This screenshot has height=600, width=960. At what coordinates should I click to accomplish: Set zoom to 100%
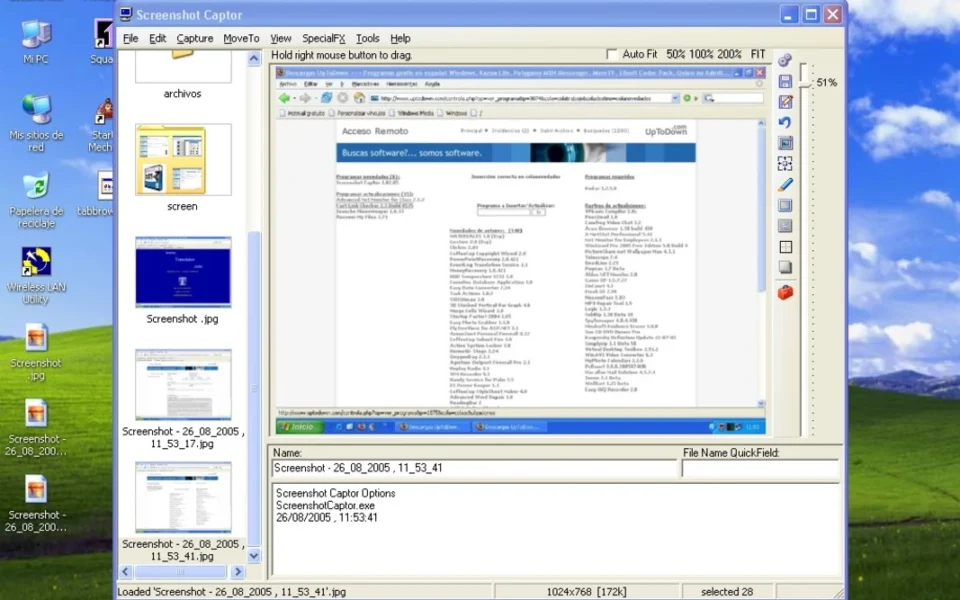(x=702, y=54)
